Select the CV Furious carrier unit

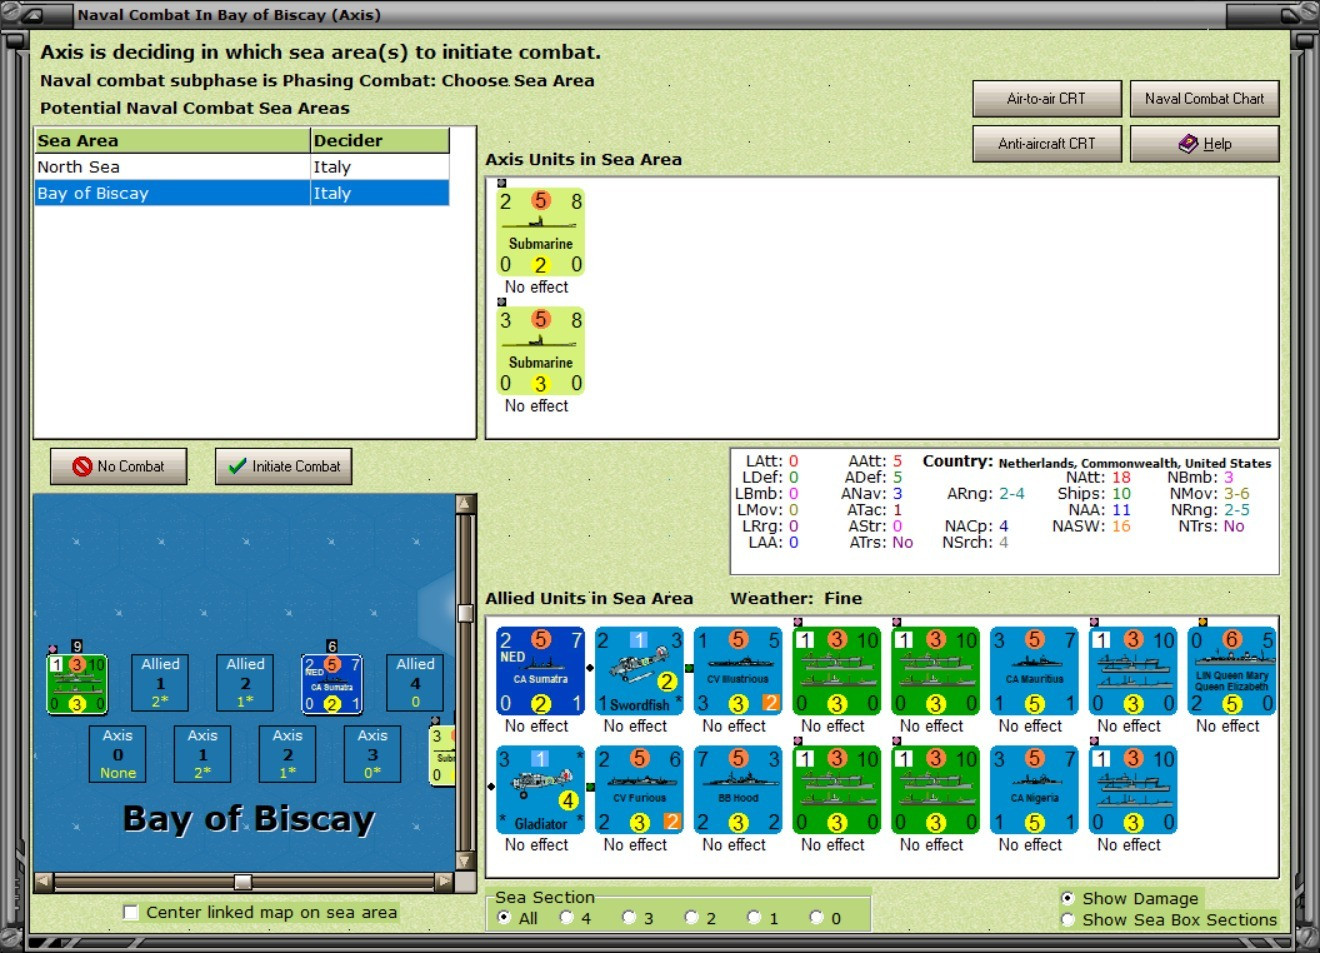[640, 790]
